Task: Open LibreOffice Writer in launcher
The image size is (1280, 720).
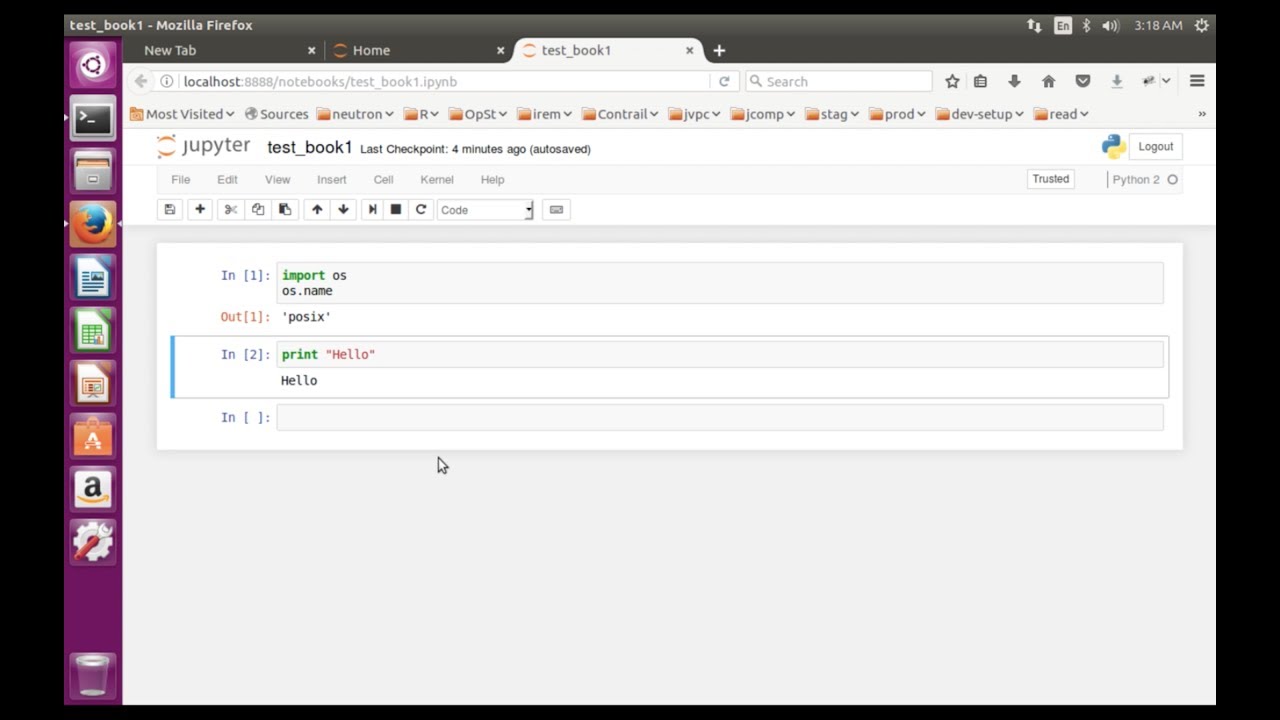Action: pyautogui.click(x=93, y=277)
